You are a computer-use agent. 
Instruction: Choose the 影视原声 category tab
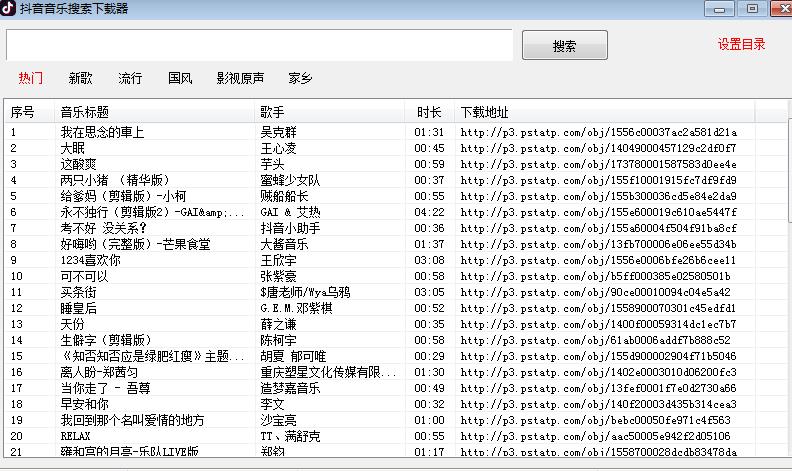point(240,78)
